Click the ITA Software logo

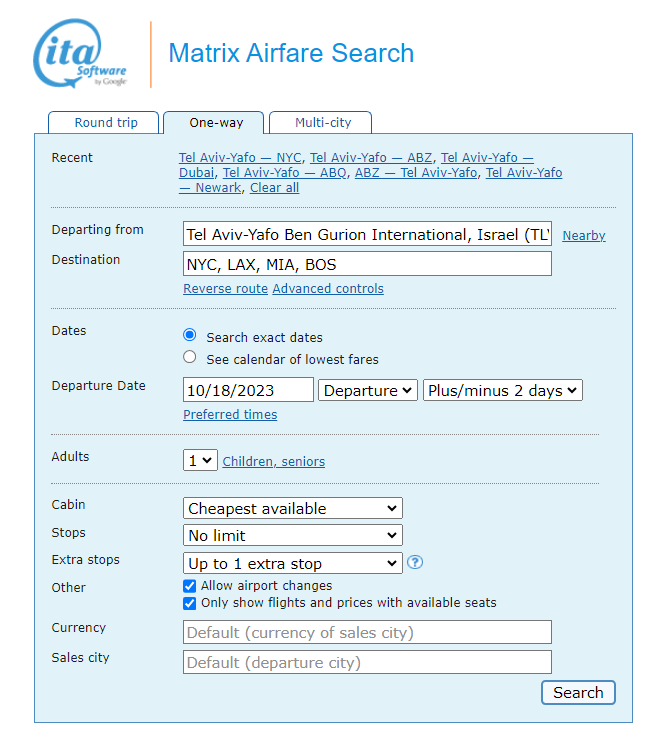80,53
